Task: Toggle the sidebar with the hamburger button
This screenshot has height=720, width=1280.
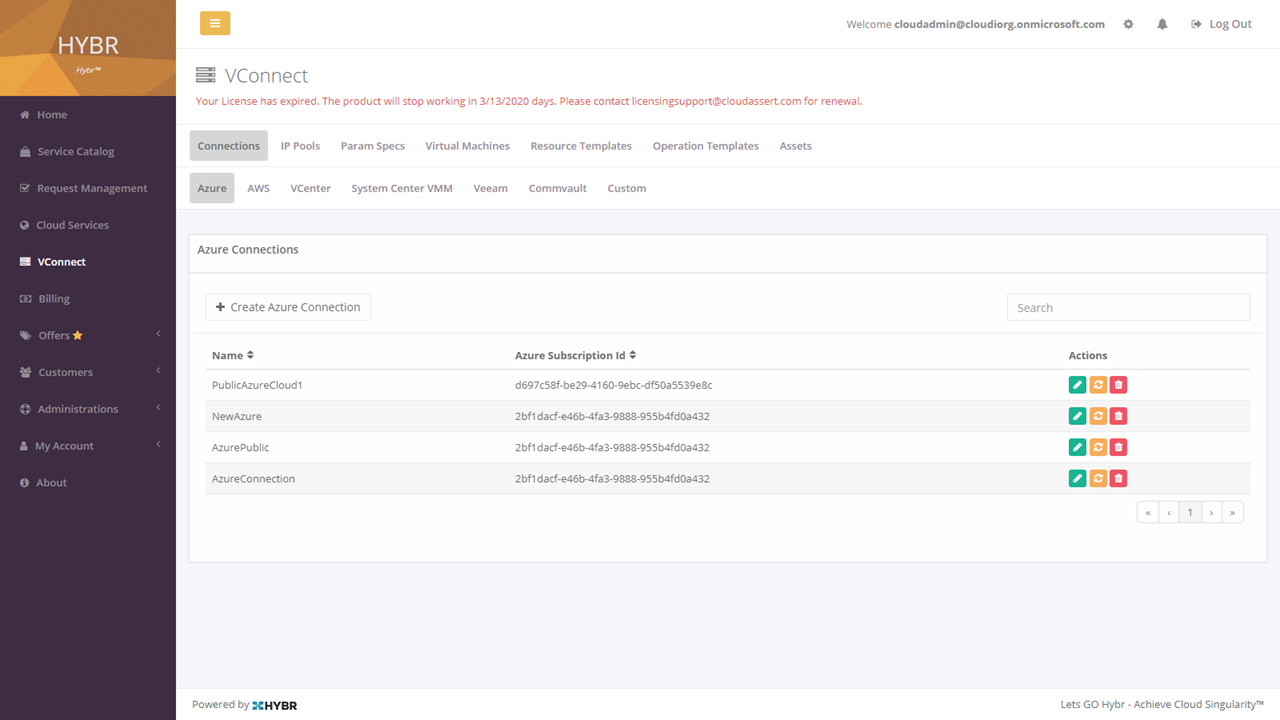Action: pyautogui.click(x=215, y=23)
